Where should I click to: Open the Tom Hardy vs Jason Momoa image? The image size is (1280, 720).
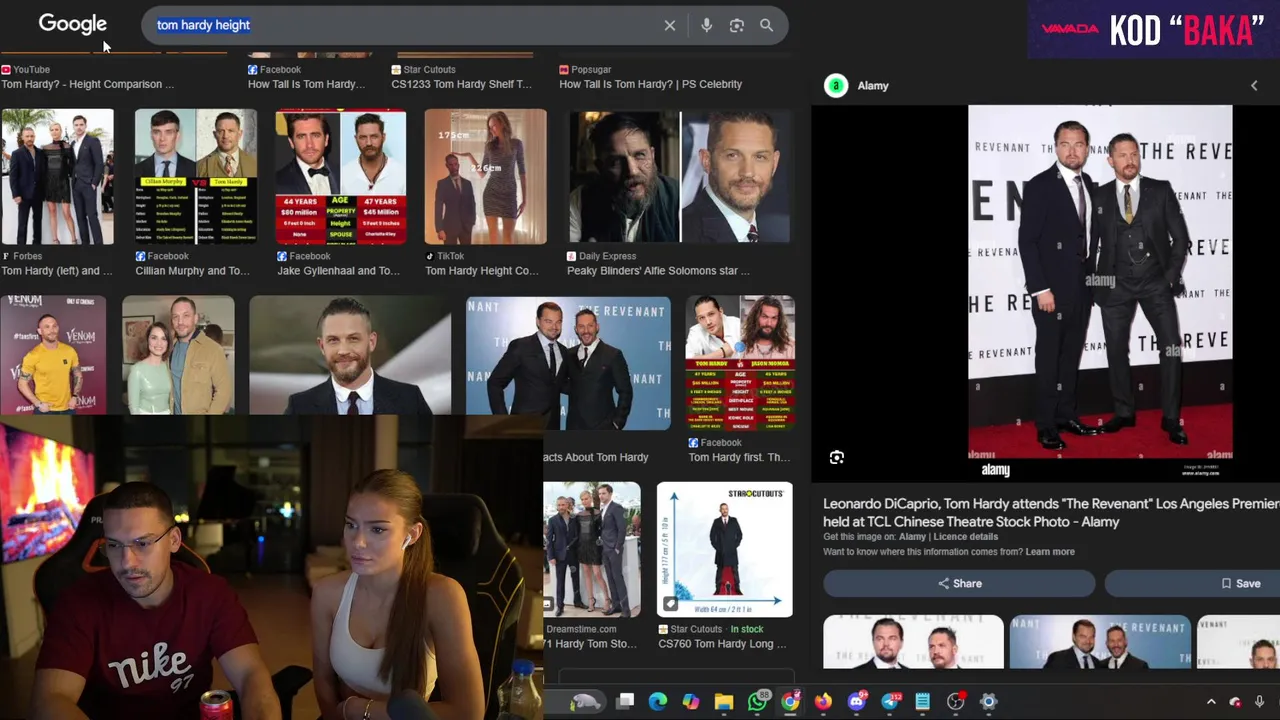740,363
